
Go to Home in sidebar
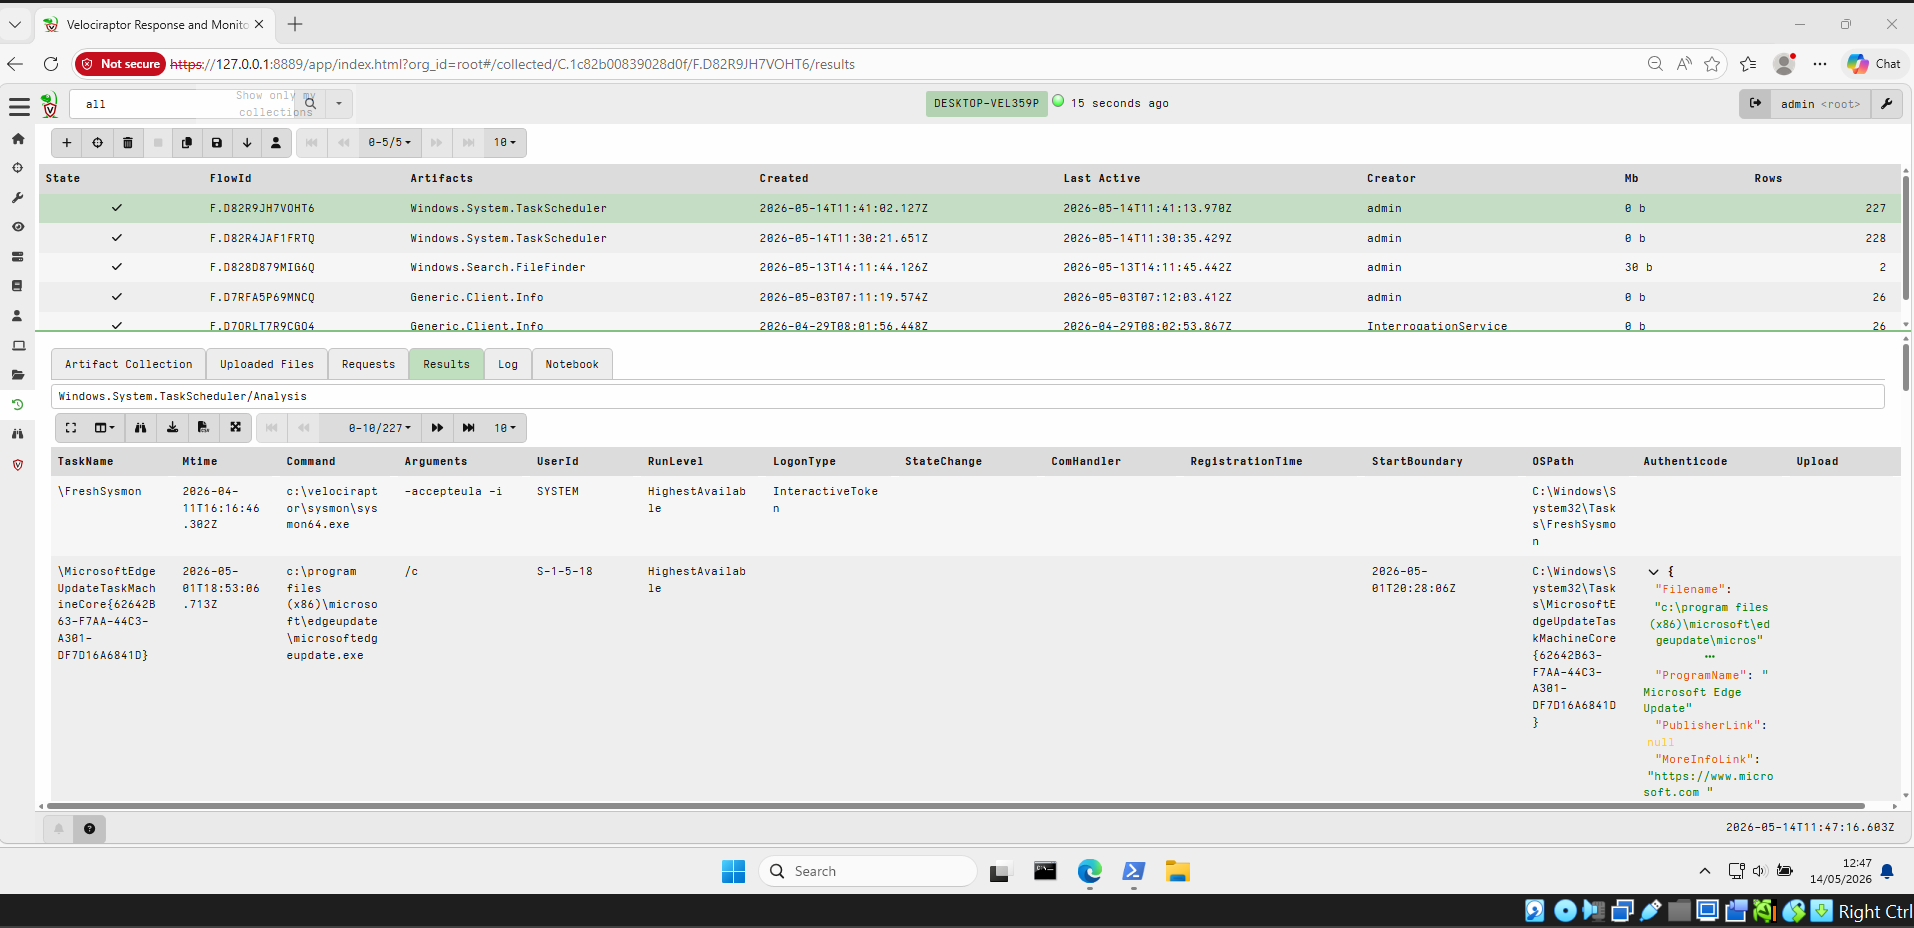tap(17, 139)
